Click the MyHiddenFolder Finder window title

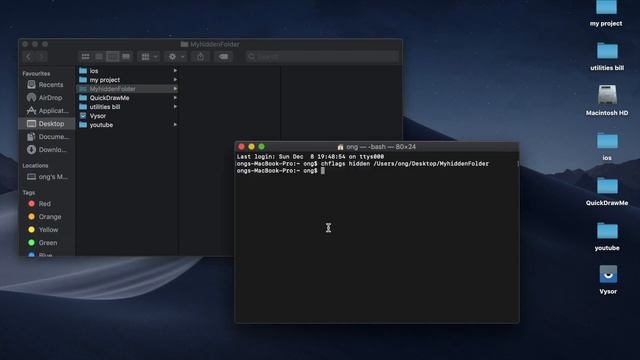pyautogui.click(x=210, y=44)
